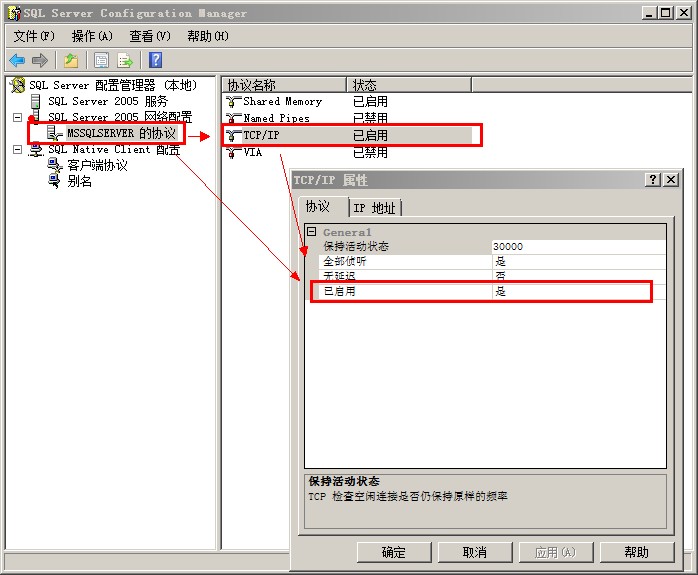Click the 保持活动状态 value field 30000

pos(577,247)
